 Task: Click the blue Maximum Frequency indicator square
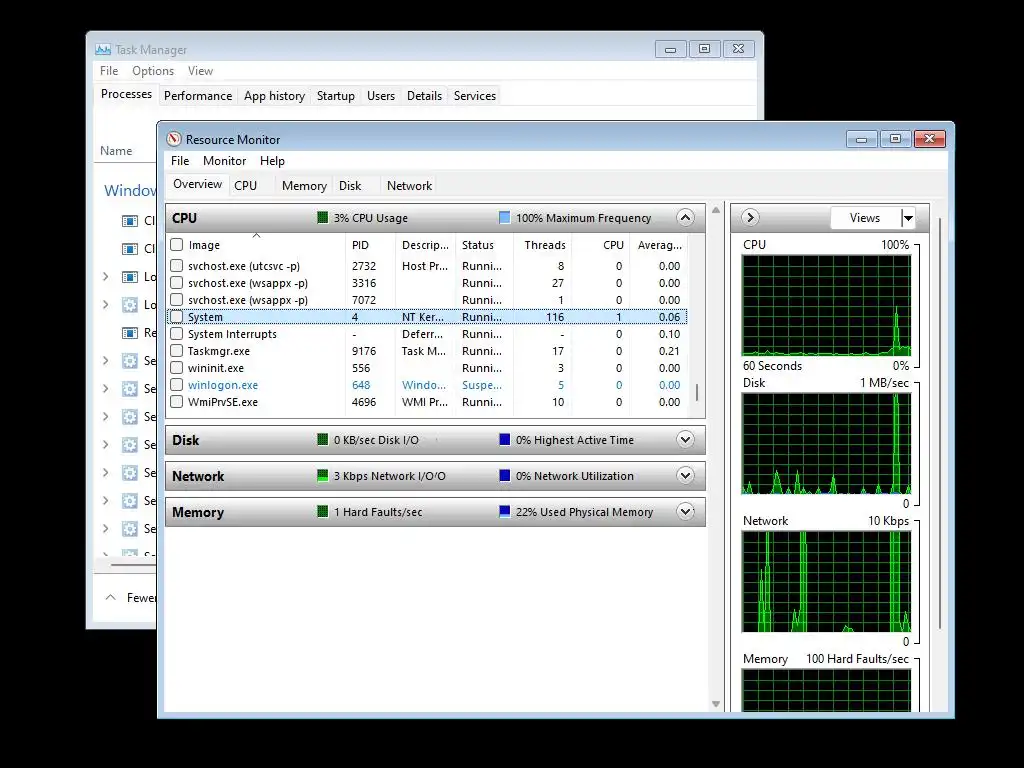504,217
